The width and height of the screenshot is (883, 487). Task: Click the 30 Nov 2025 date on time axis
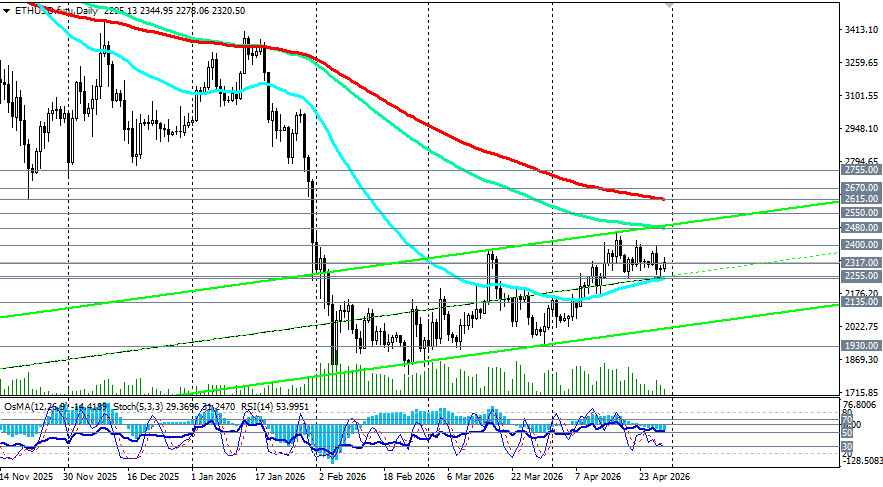(x=91, y=477)
